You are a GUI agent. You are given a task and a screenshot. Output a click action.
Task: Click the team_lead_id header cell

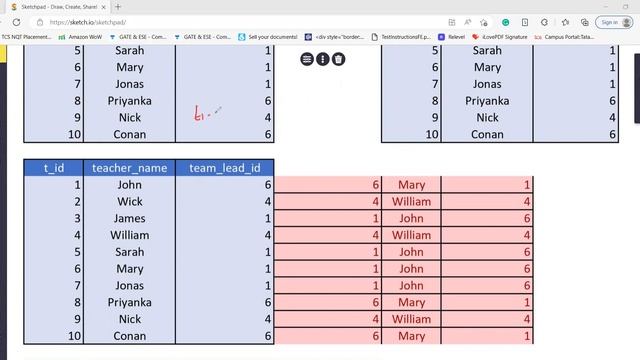[225, 168]
